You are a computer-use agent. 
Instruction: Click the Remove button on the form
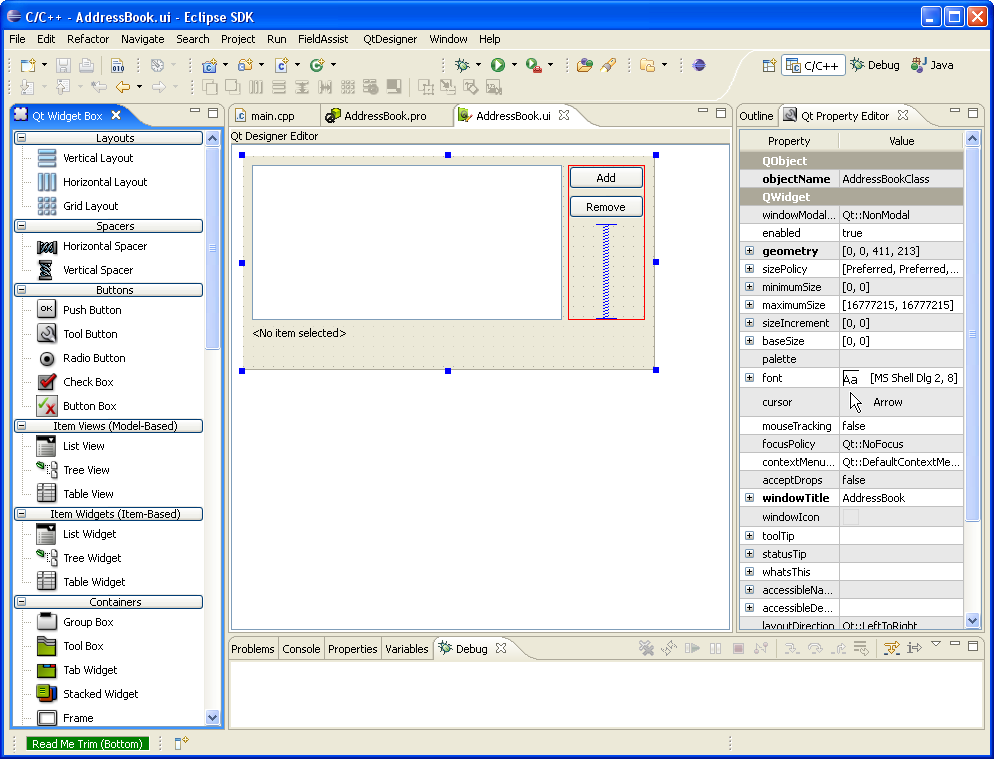(x=606, y=207)
